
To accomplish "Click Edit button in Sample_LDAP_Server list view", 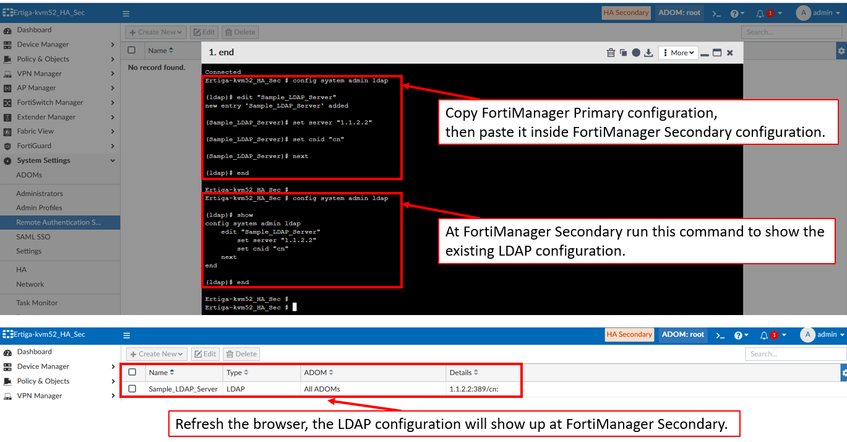I will (x=205, y=354).
